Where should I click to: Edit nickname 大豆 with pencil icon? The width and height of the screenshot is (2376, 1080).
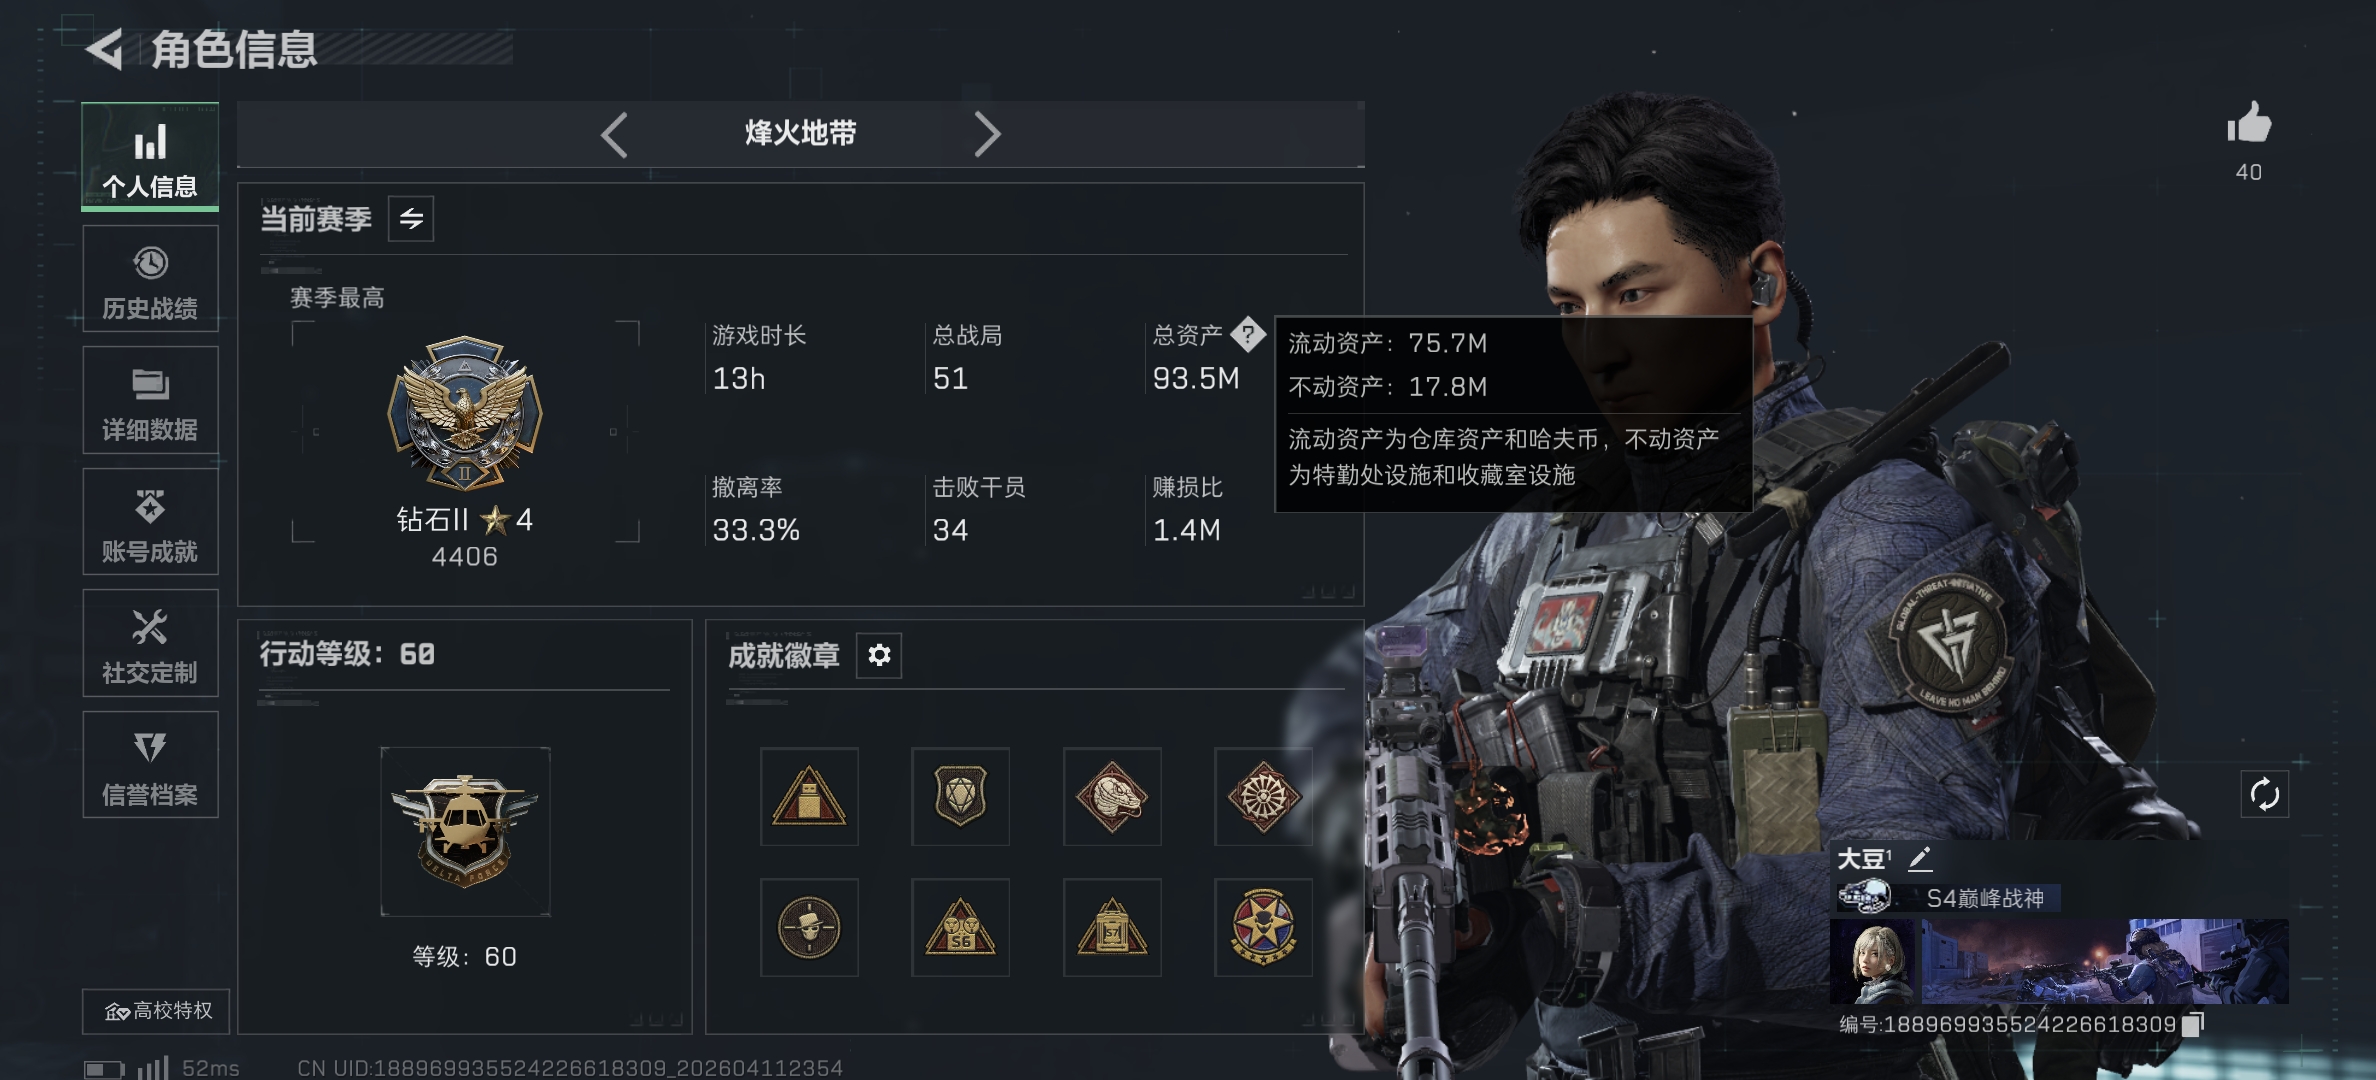[1920, 859]
